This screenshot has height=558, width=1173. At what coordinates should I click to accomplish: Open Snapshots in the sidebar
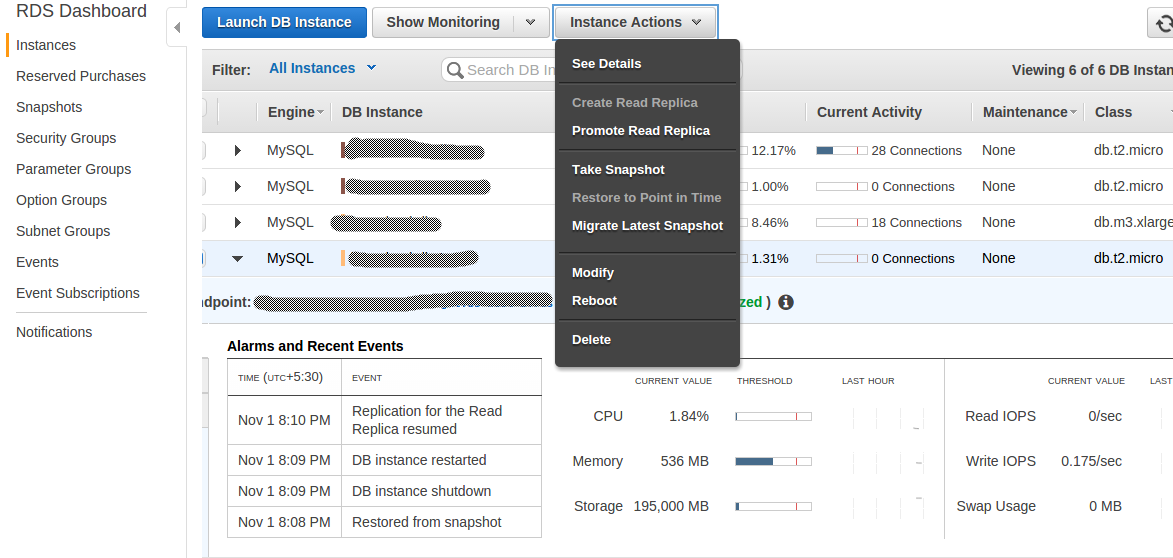pos(49,107)
